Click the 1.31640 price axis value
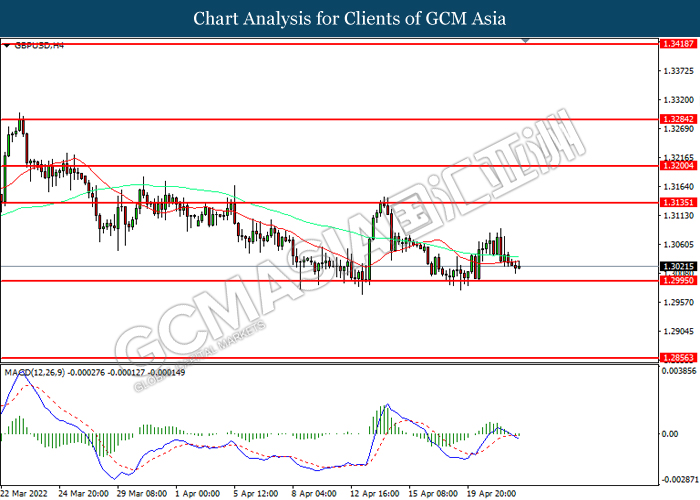This screenshot has height=500, width=700. [x=679, y=187]
